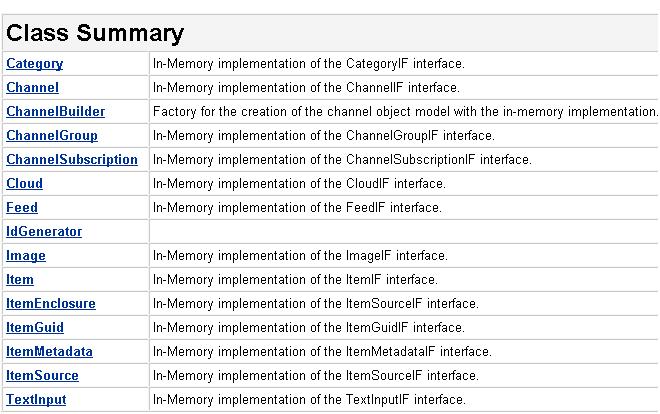Follow the Image class link
The height and width of the screenshot is (414, 660).
[x=26, y=255]
